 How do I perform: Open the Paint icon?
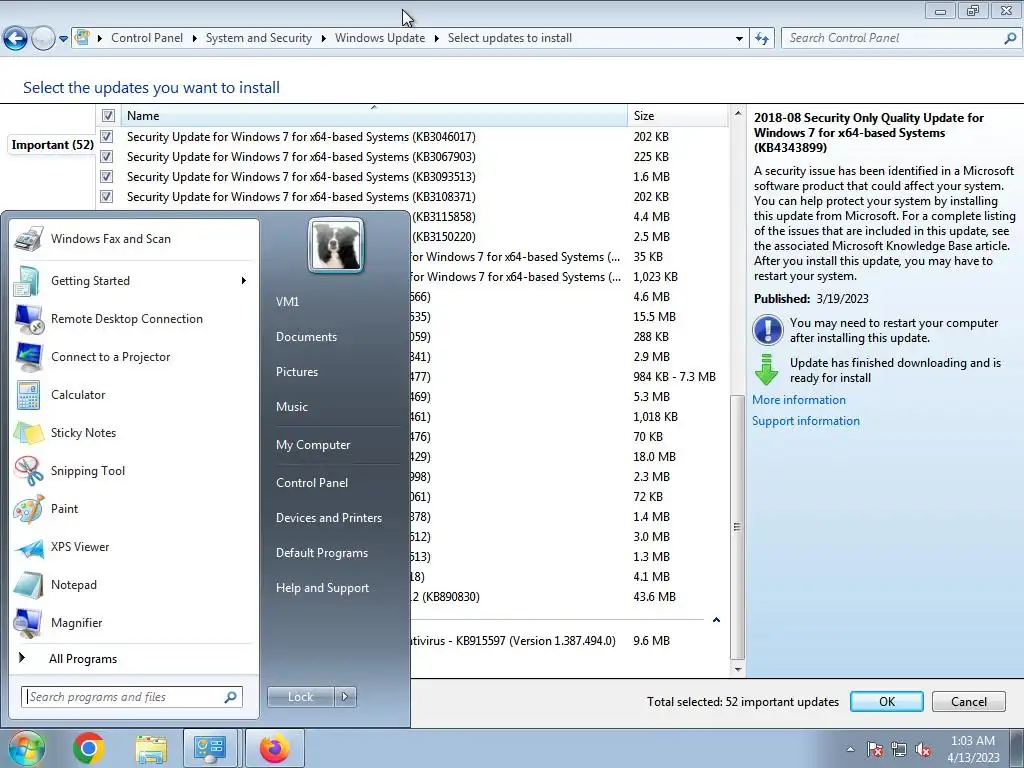pyautogui.click(x=29, y=509)
